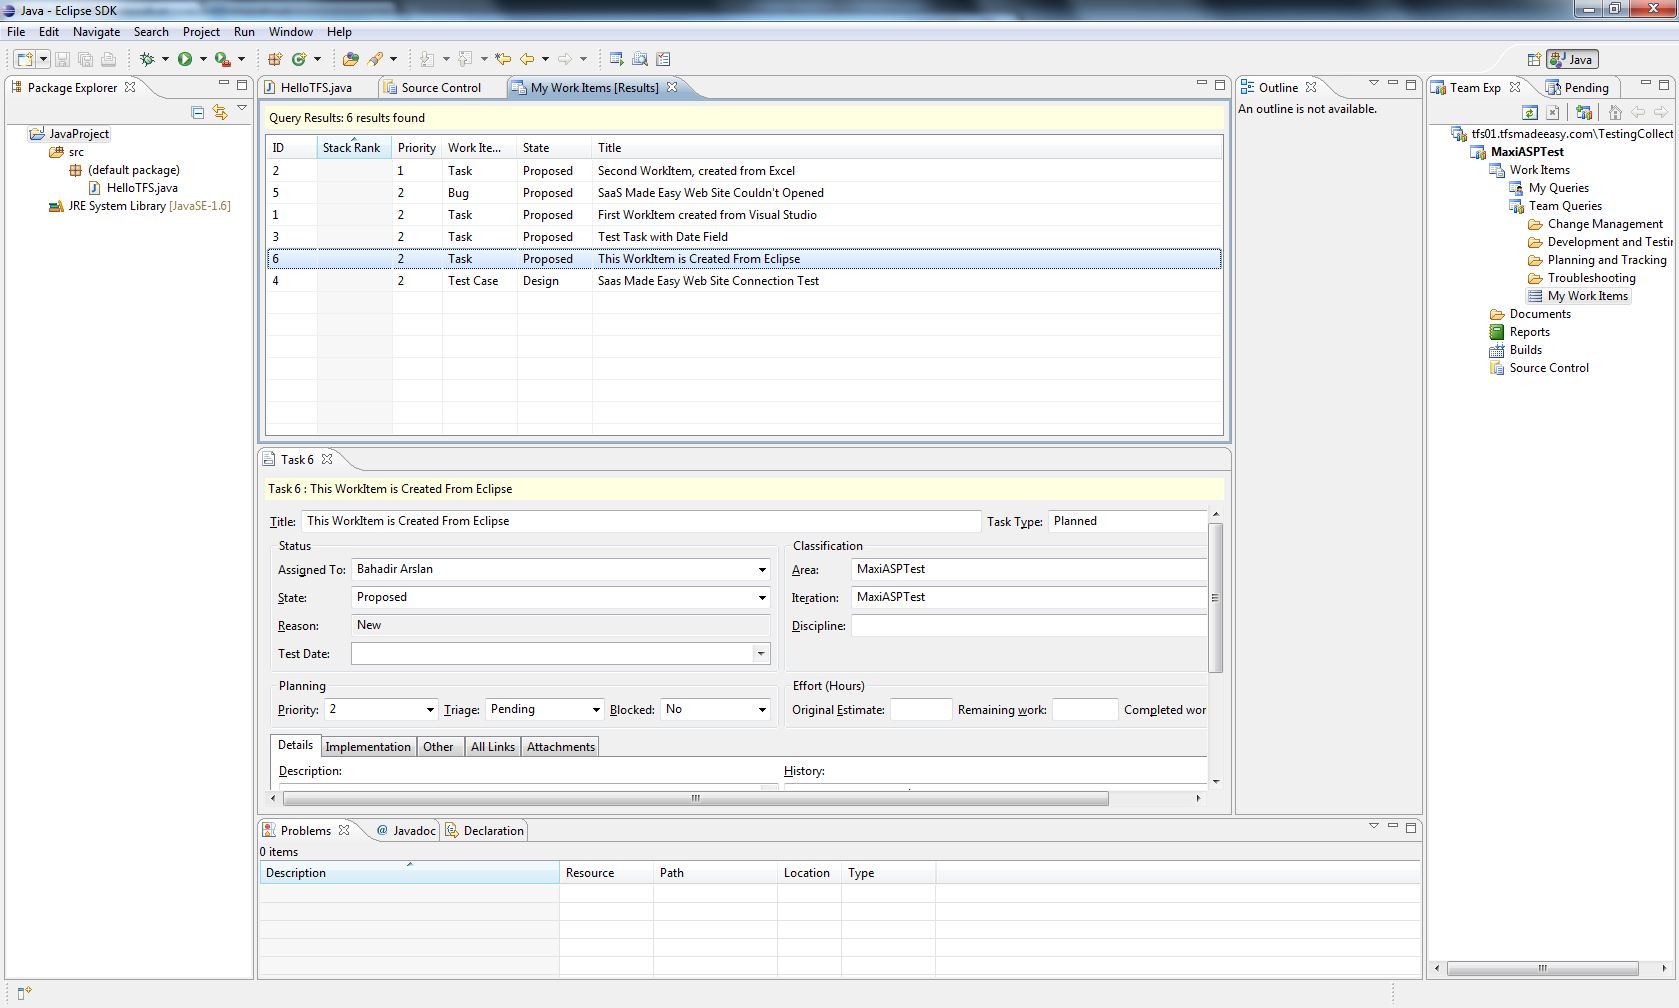The image size is (1679, 1008).
Task: Click the Debug bug icon
Action: pos(147,59)
